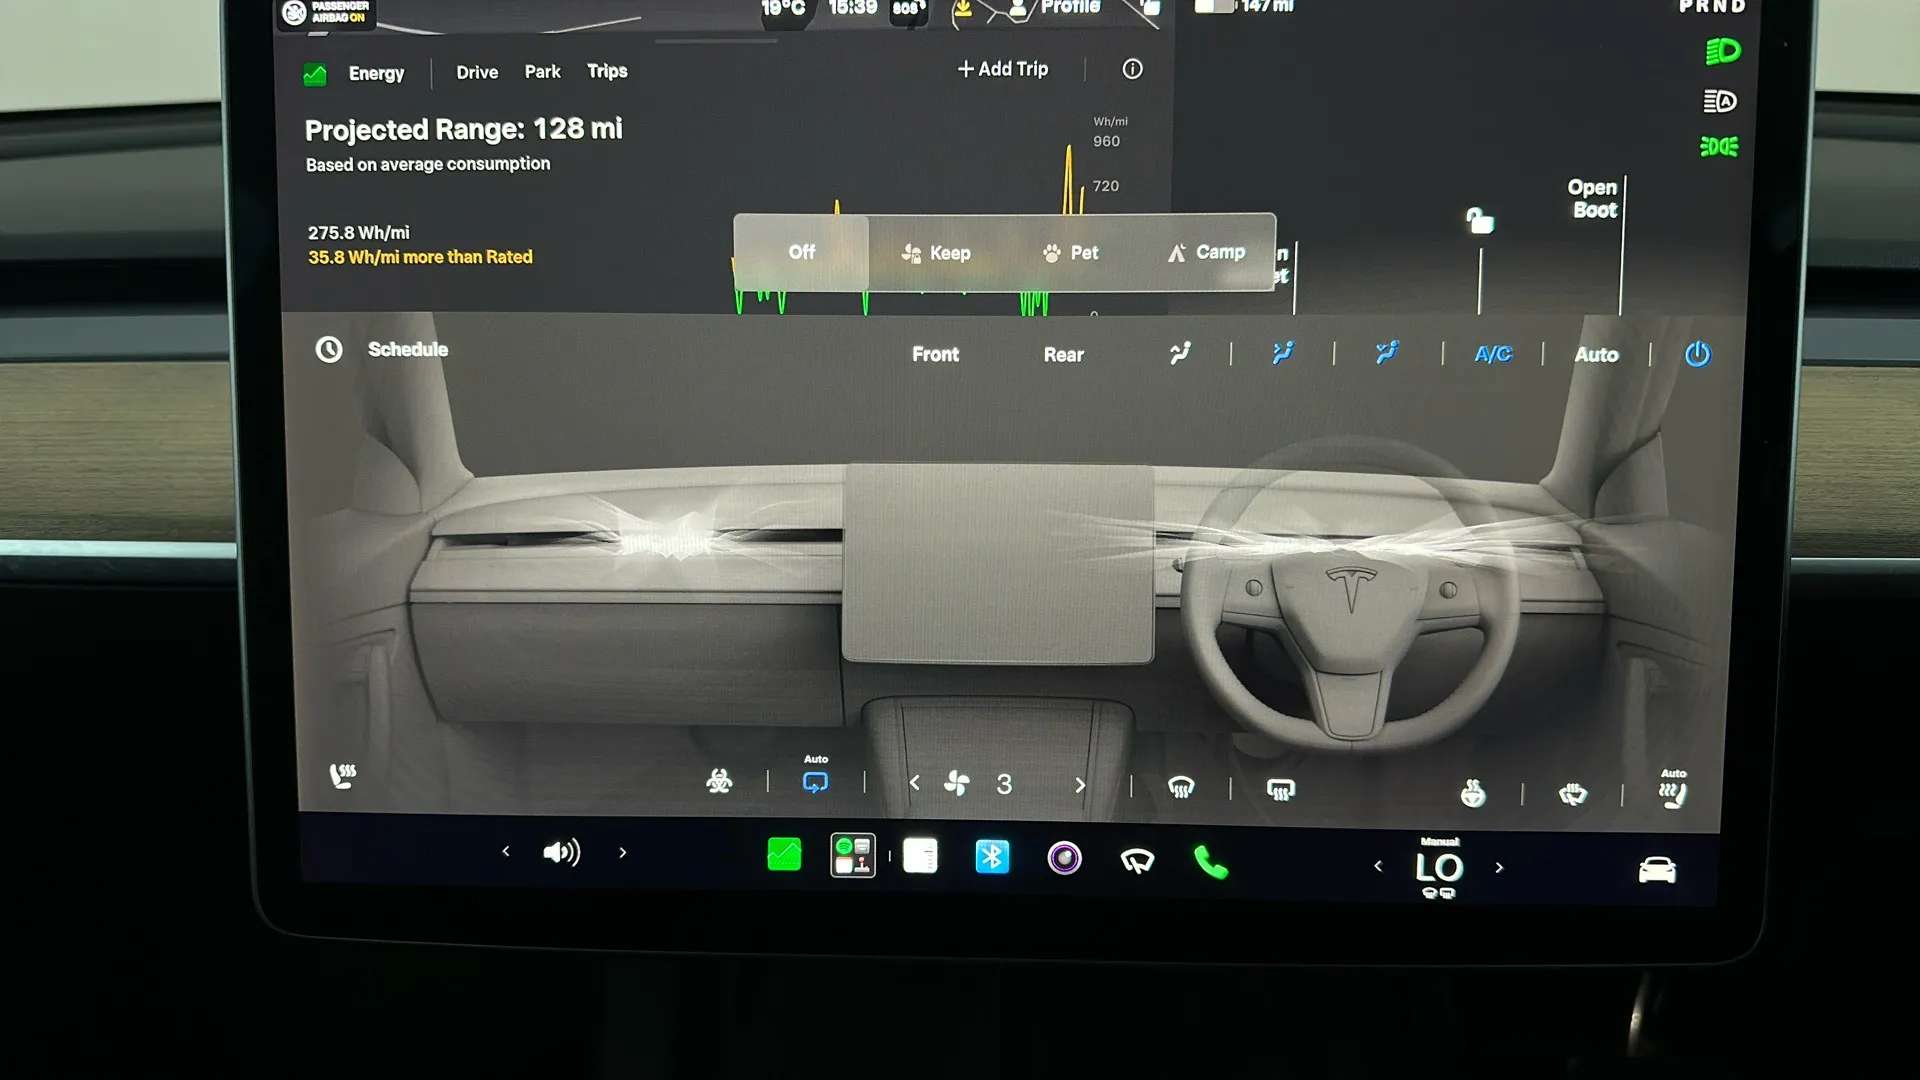
Task: Increase fan speed with right arrow
Action: (1080, 786)
